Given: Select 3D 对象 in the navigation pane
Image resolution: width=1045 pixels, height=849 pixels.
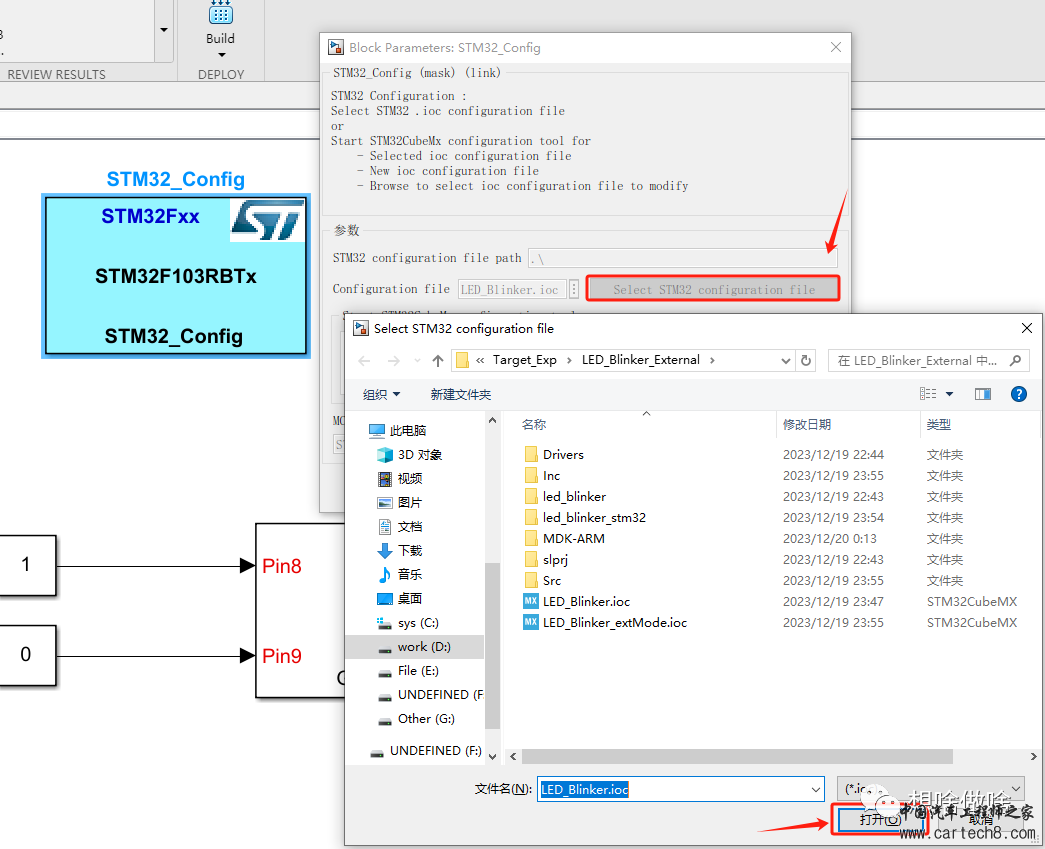Looking at the screenshot, I should pyautogui.click(x=420, y=454).
